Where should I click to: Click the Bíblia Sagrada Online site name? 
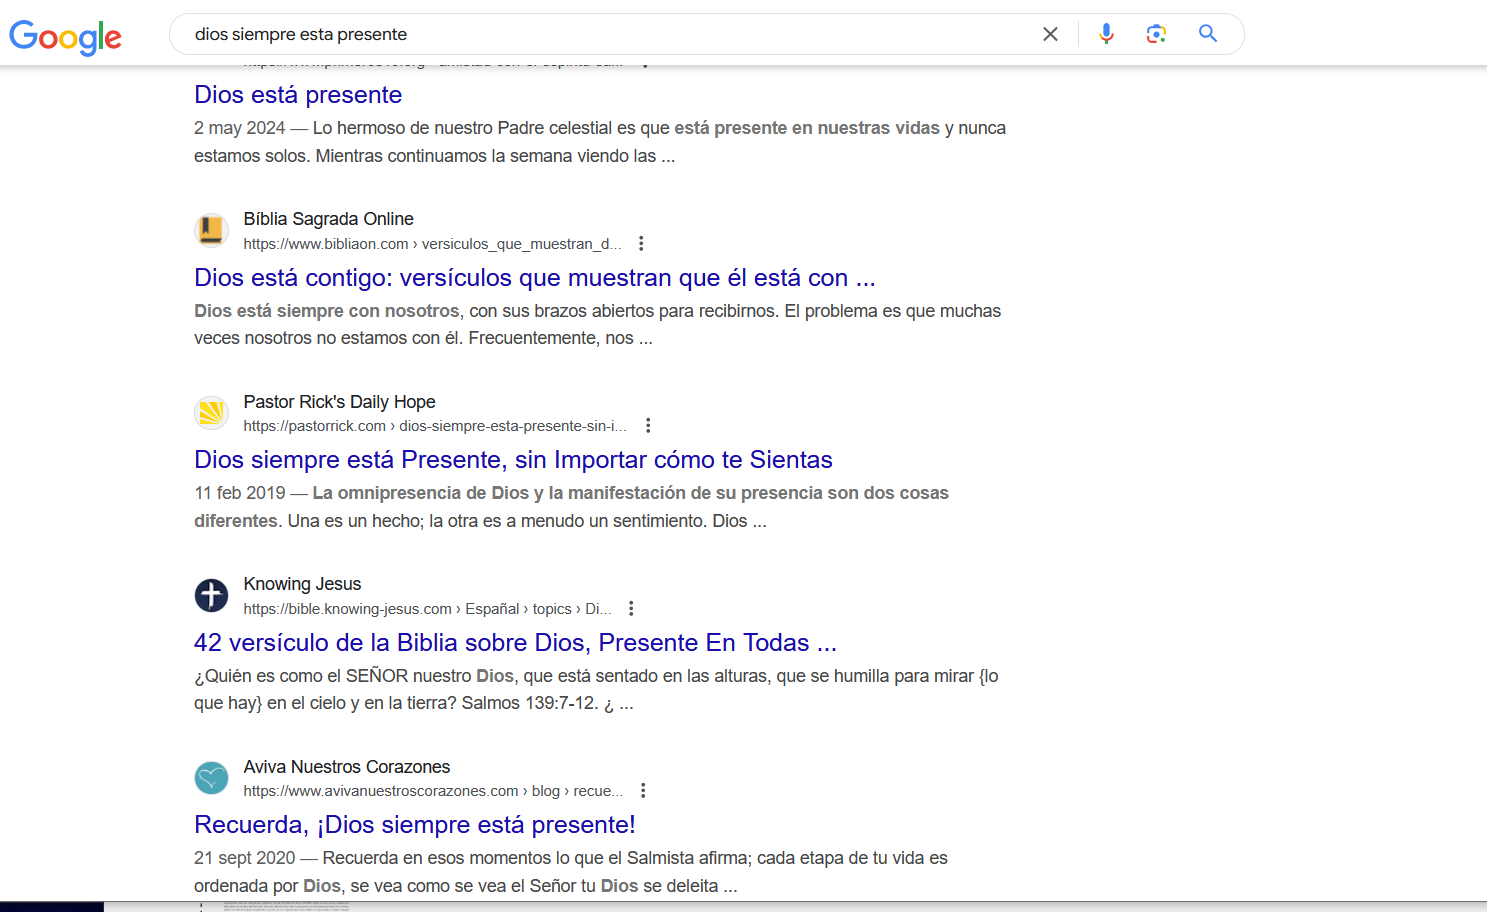(x=328, y=219)
